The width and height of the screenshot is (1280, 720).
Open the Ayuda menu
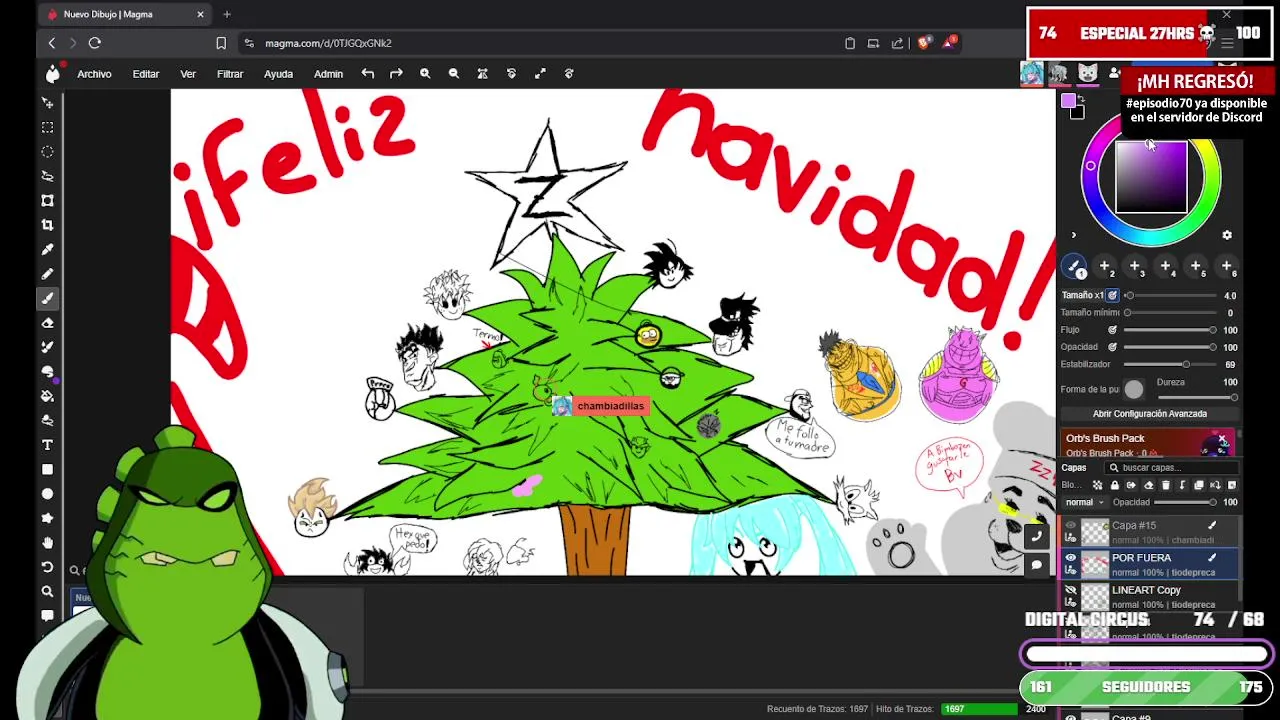[x=278, y=74]
